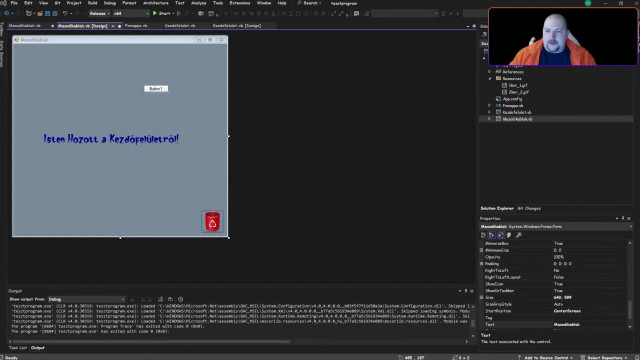Click the Events lightning icon in Properties
Viewport: 640px width, 360px height.
tap(509, 235)
